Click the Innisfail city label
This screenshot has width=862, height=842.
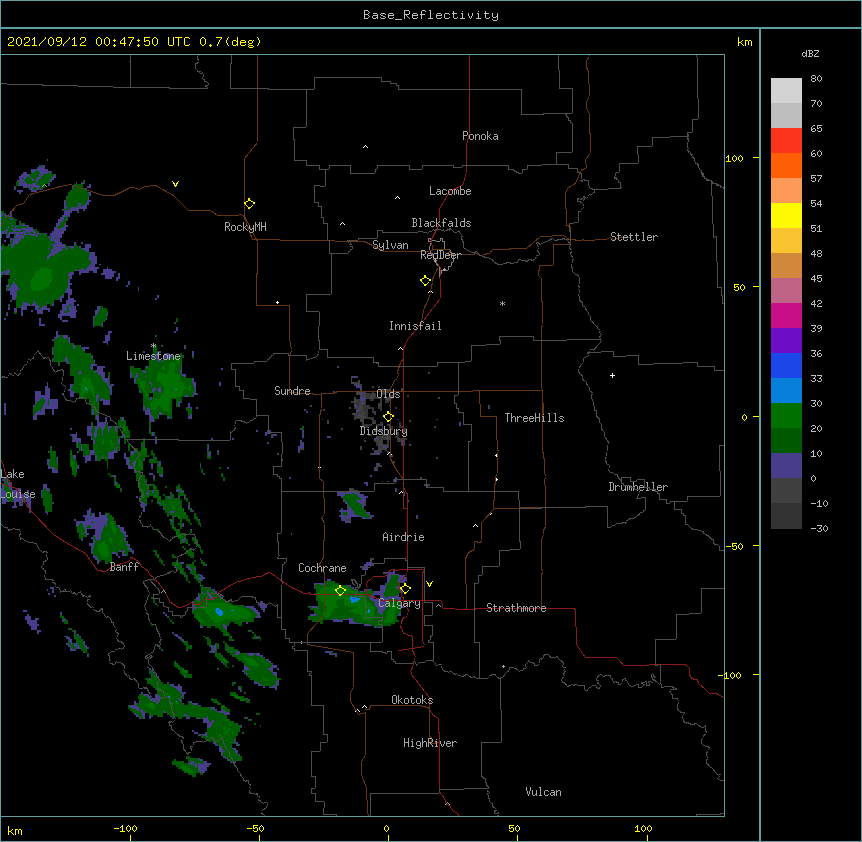point(415,326)
